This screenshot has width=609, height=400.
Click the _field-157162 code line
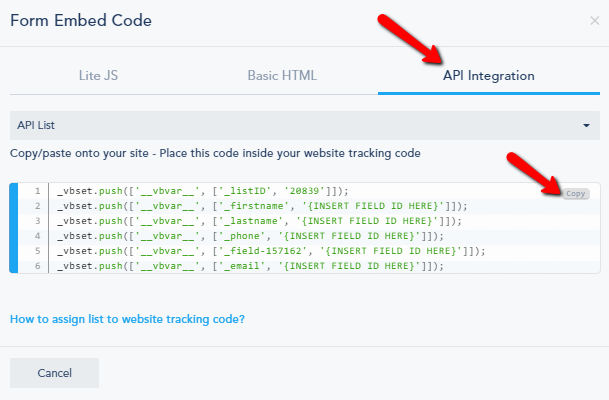point(270,250)
